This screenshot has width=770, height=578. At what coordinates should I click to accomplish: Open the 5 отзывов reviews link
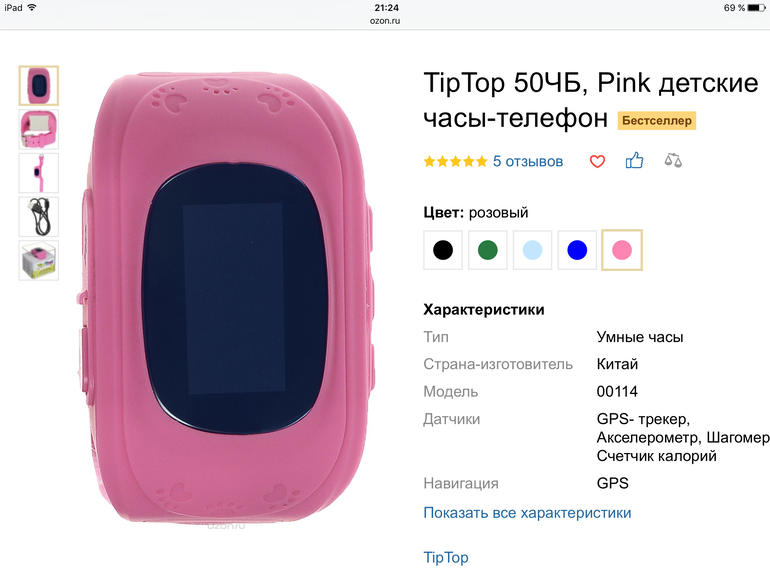(528, 161)
